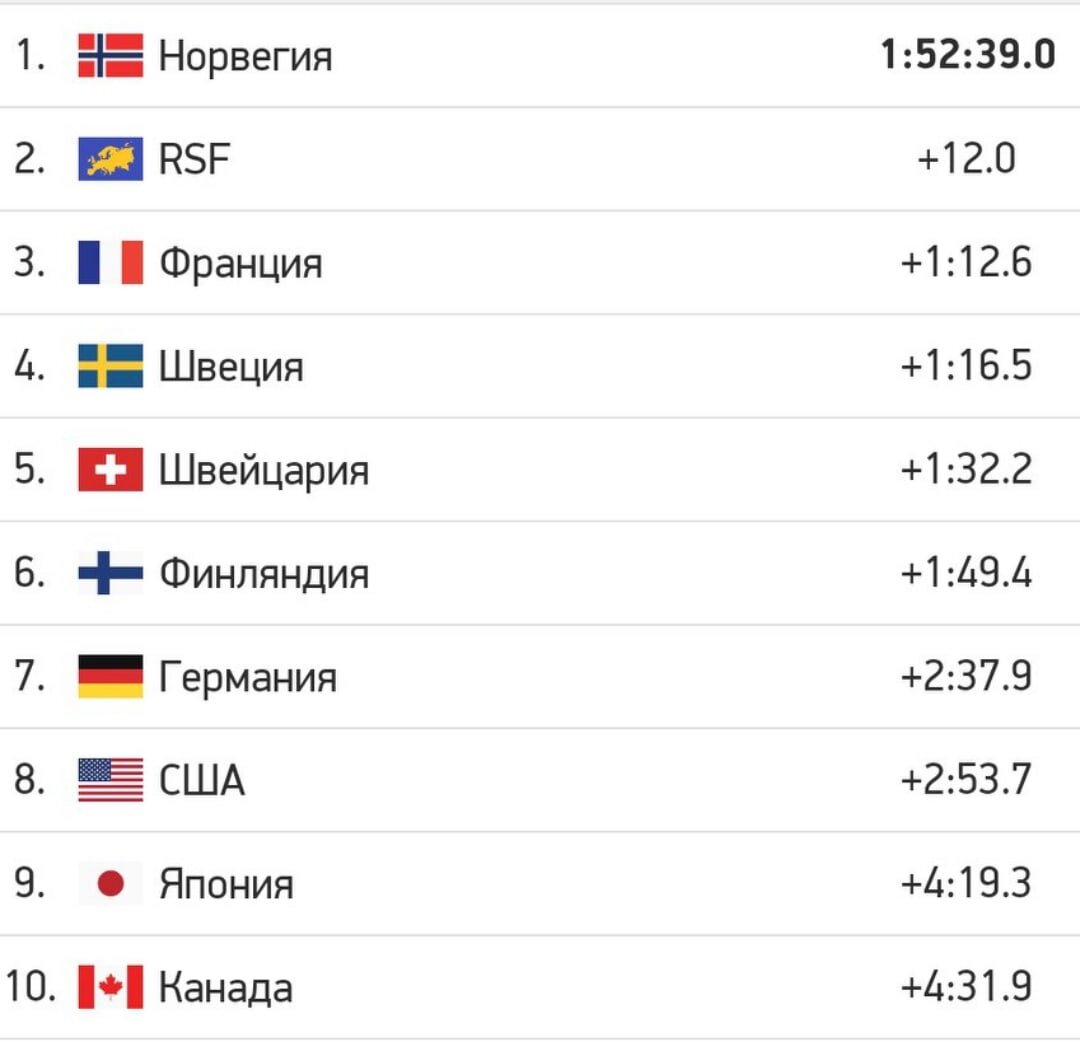This screenshot has width=1080, height=1045.
Task: Open the Франция team link
Action: [241, 264]
